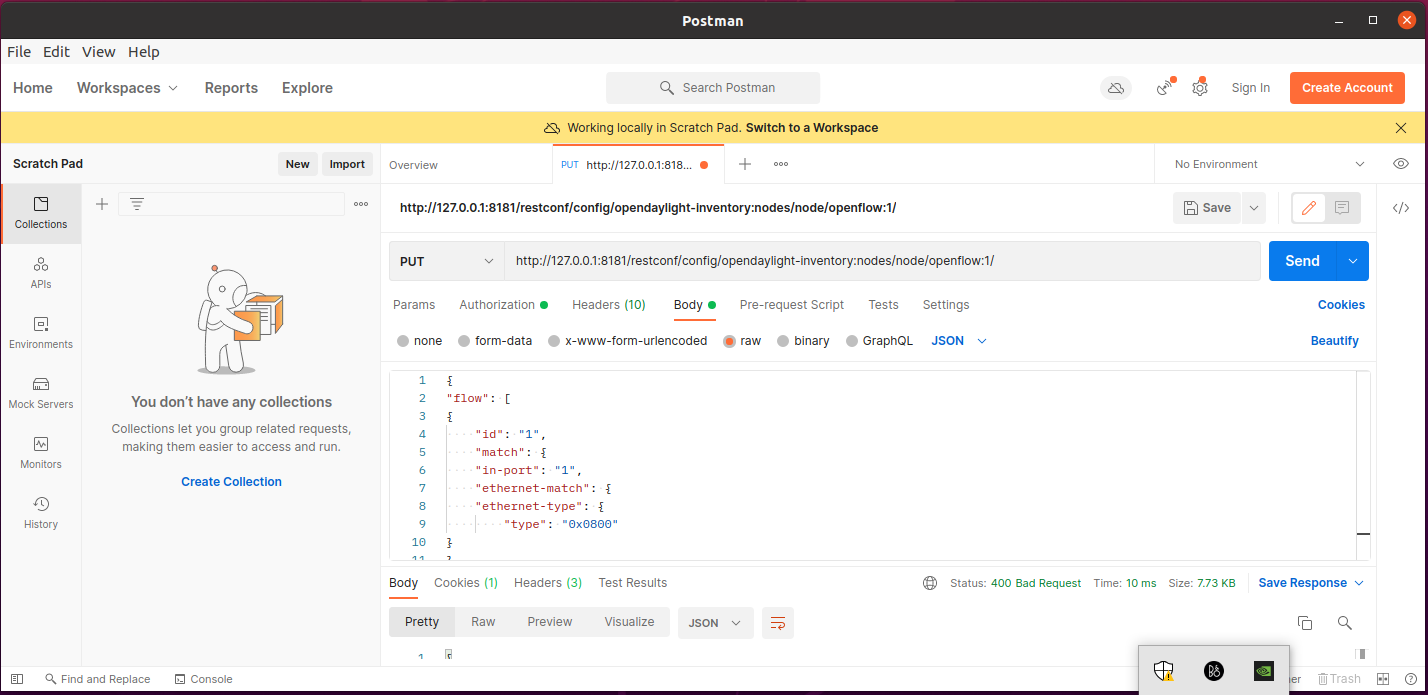
Task: Open the Mock Servers sidebar section
Action: pos(41,392)
